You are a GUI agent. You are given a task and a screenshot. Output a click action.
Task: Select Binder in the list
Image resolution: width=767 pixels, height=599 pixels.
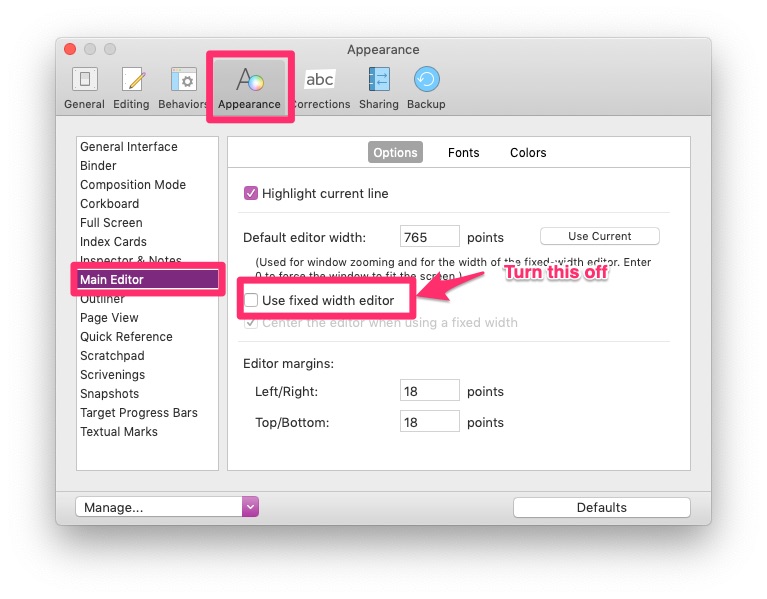(147, 166)
